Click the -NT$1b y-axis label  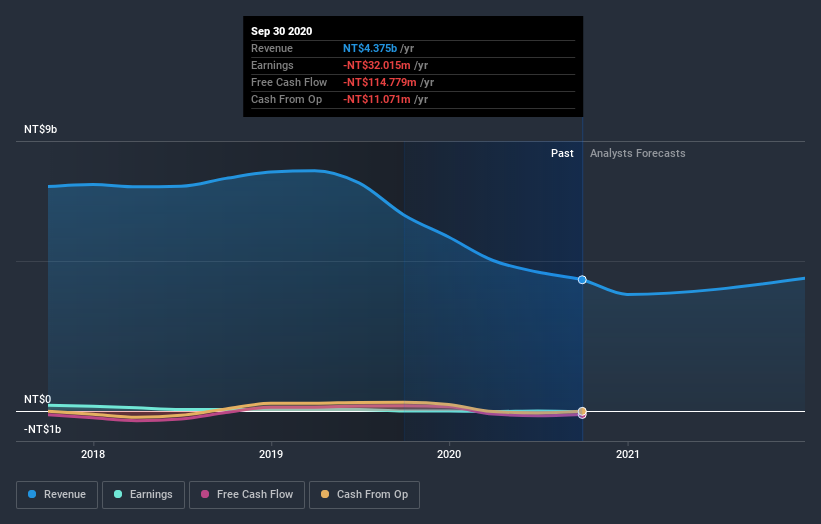click(42, 429)
